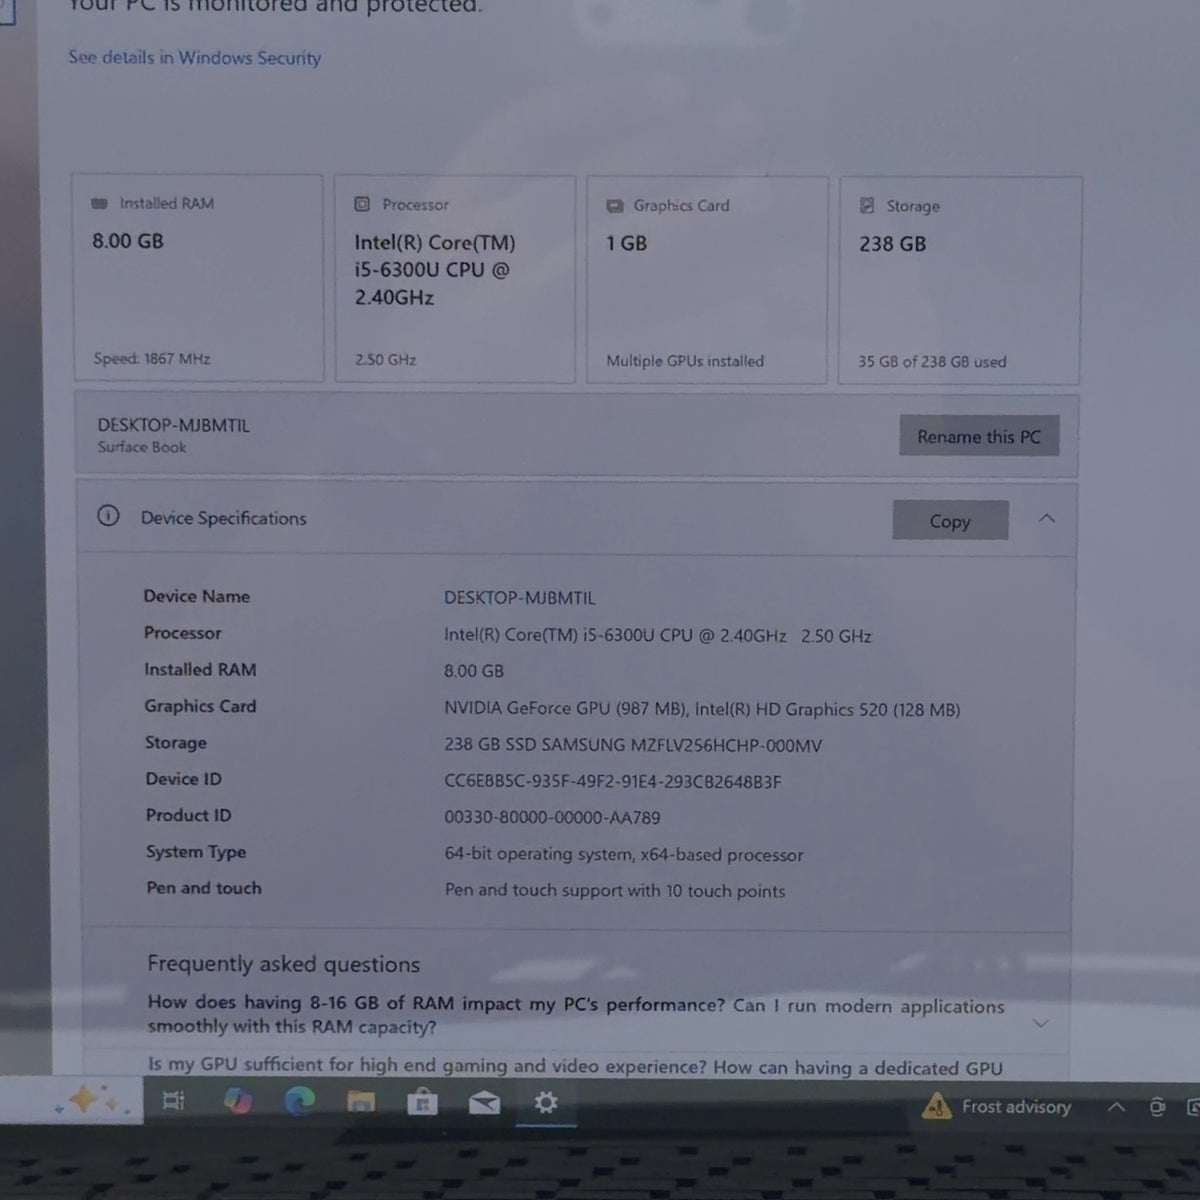Click the Graphics Card icon
1200x1200 pixels.
click(x=614, y=206)
